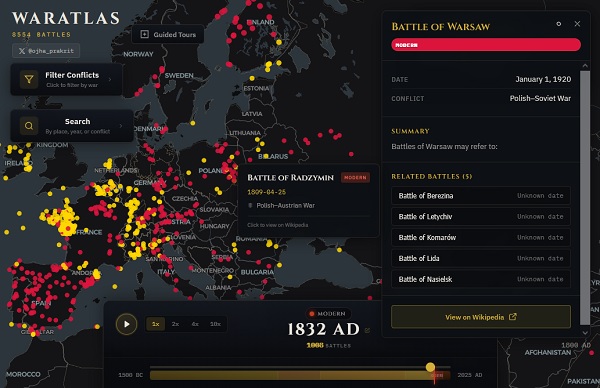Expand Filter Conflicts using its chevron

pos(110,80)
